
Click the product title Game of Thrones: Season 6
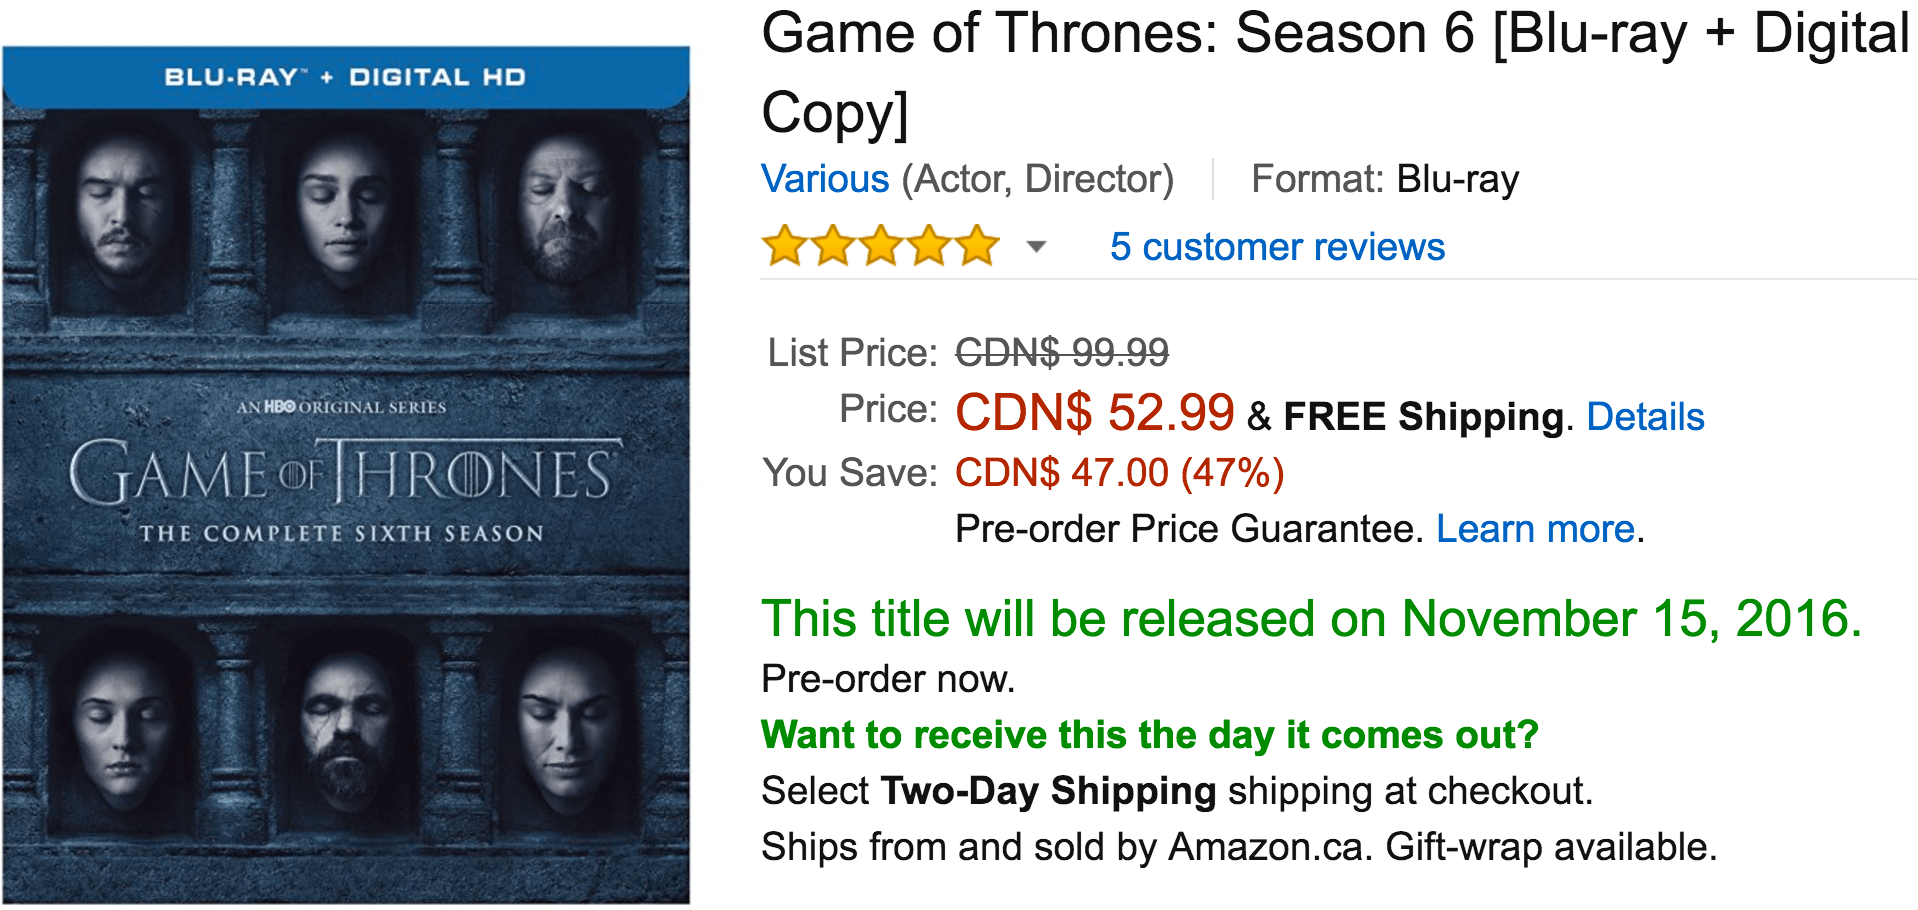[x=1335, y=72]
